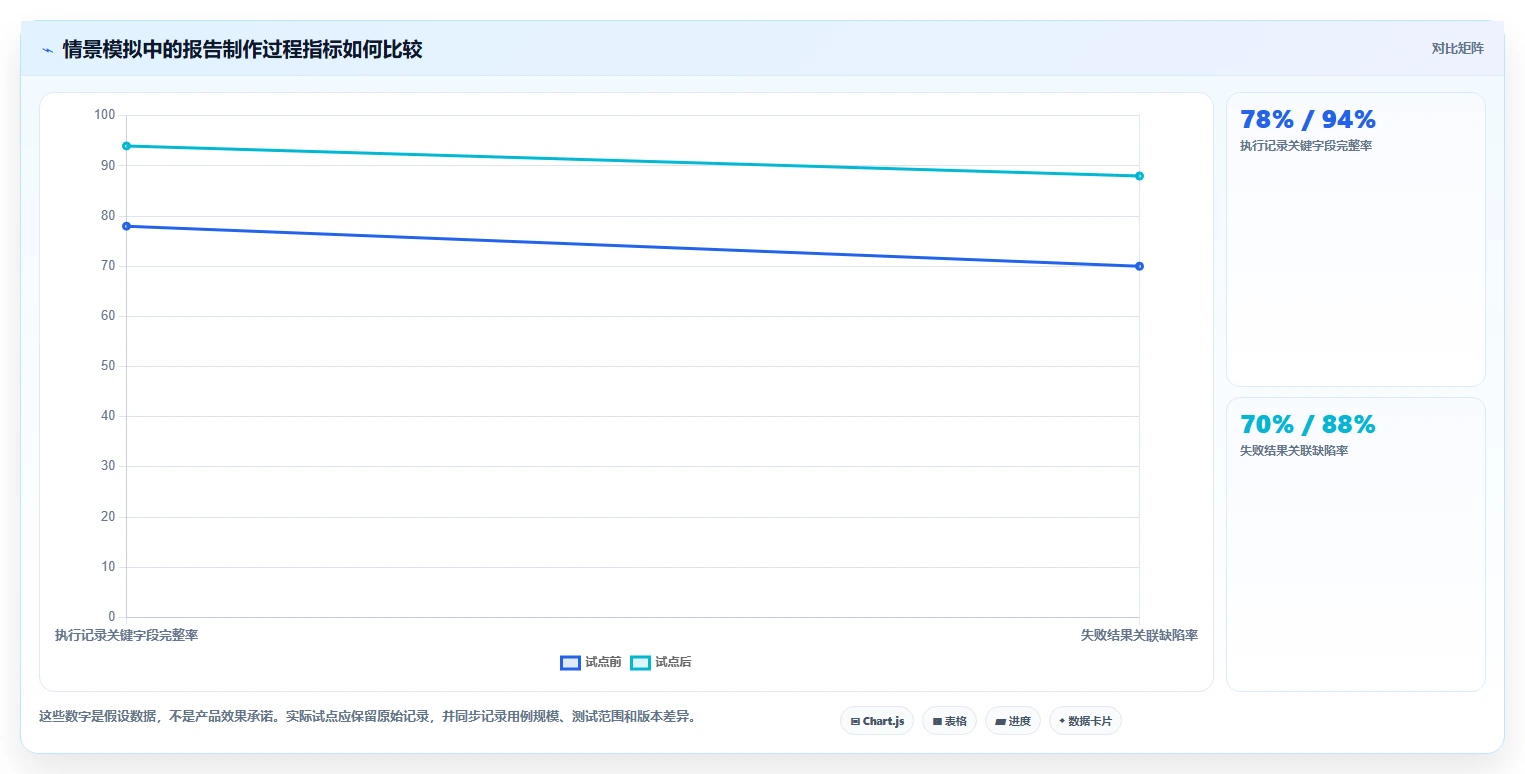Select the 进度 chip
This screenshot has height=774, width=1525.
1013,721
